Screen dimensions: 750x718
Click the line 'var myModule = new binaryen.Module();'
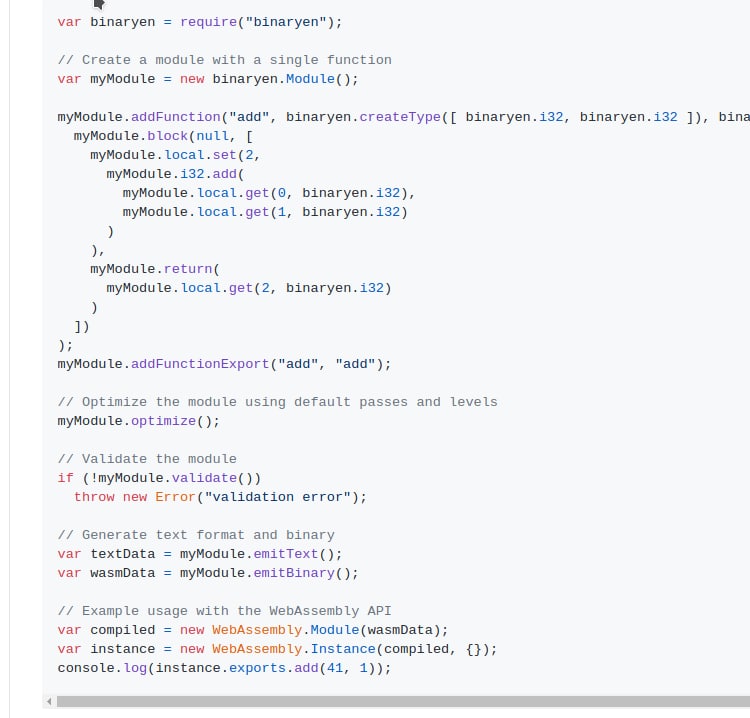point(208,79)
